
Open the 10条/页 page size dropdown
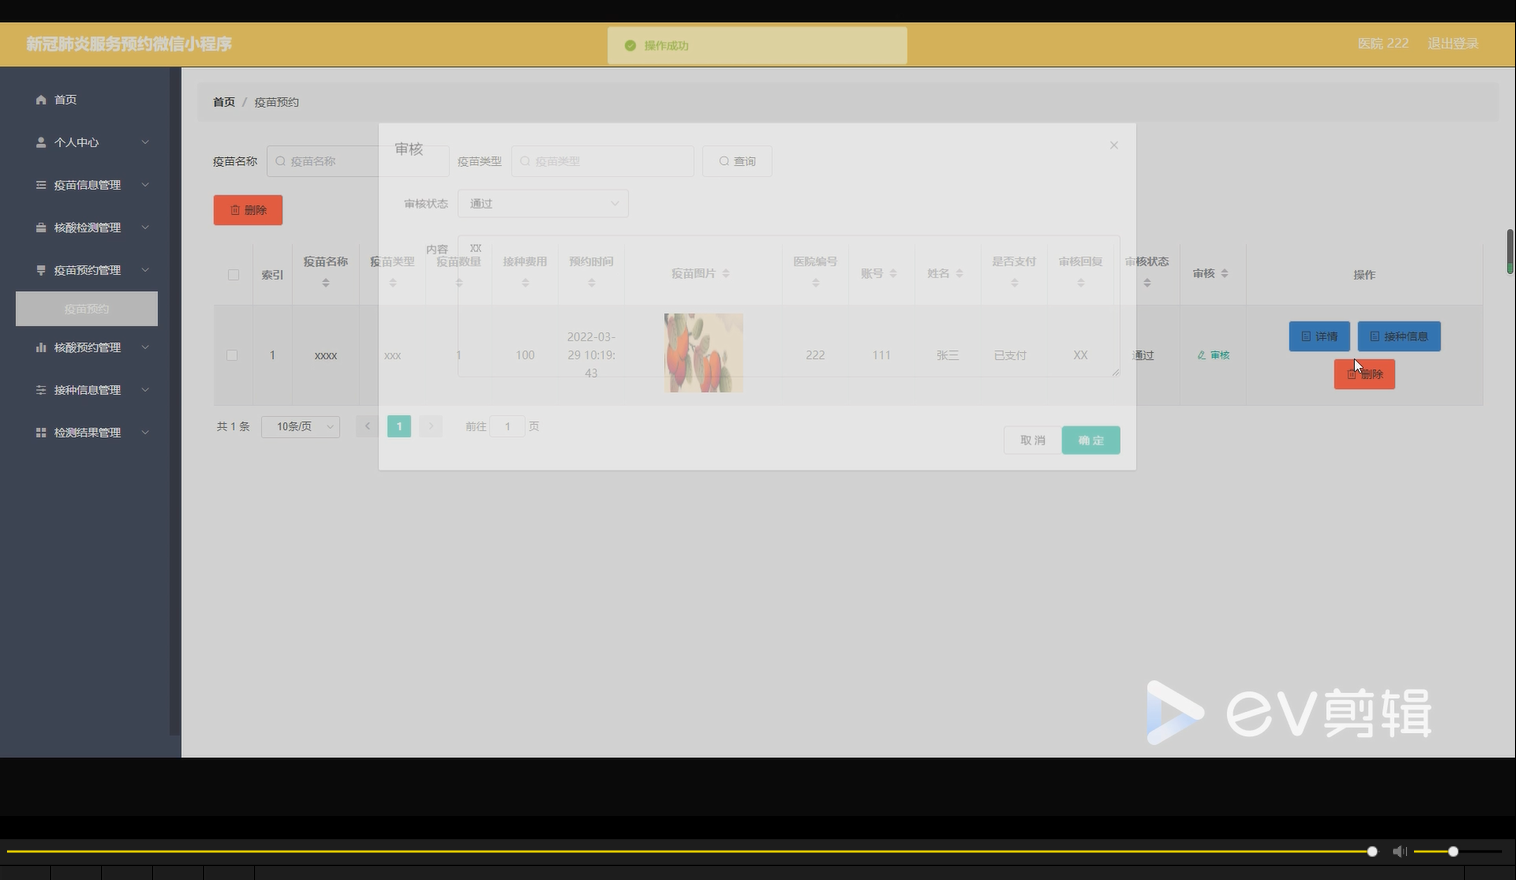click(300, 427)
